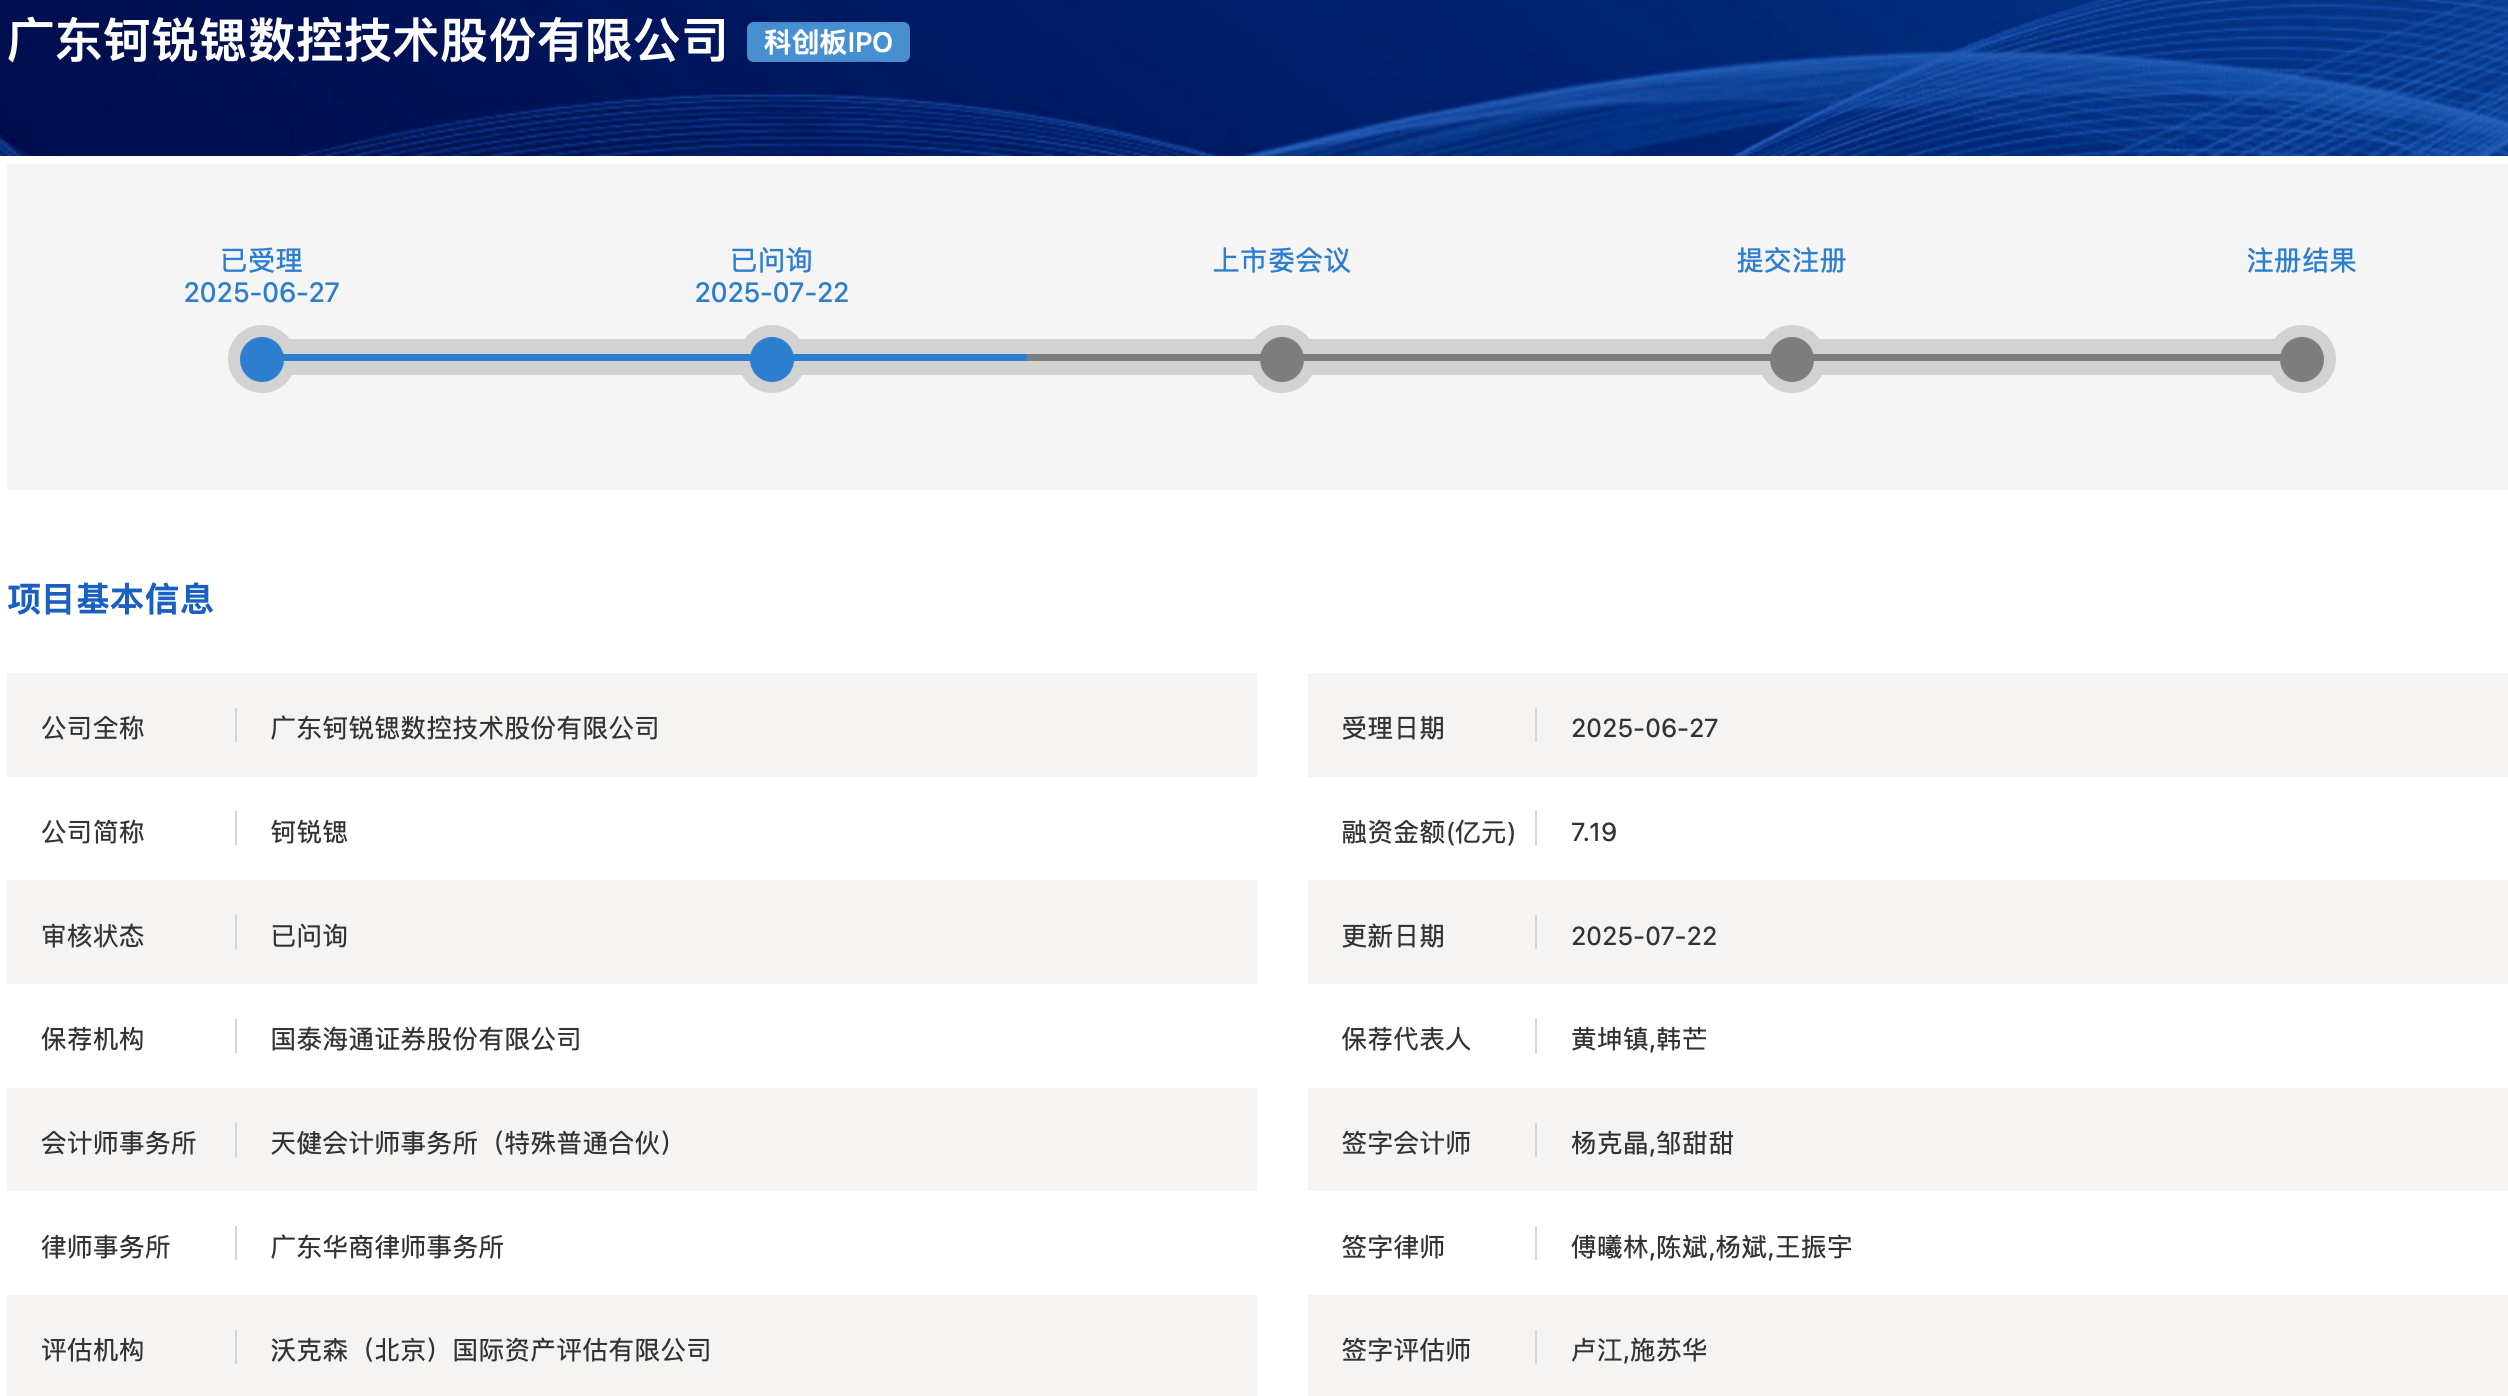Click the company title in the header
The image size is (2508, 1396).
[x=367, y=41]
